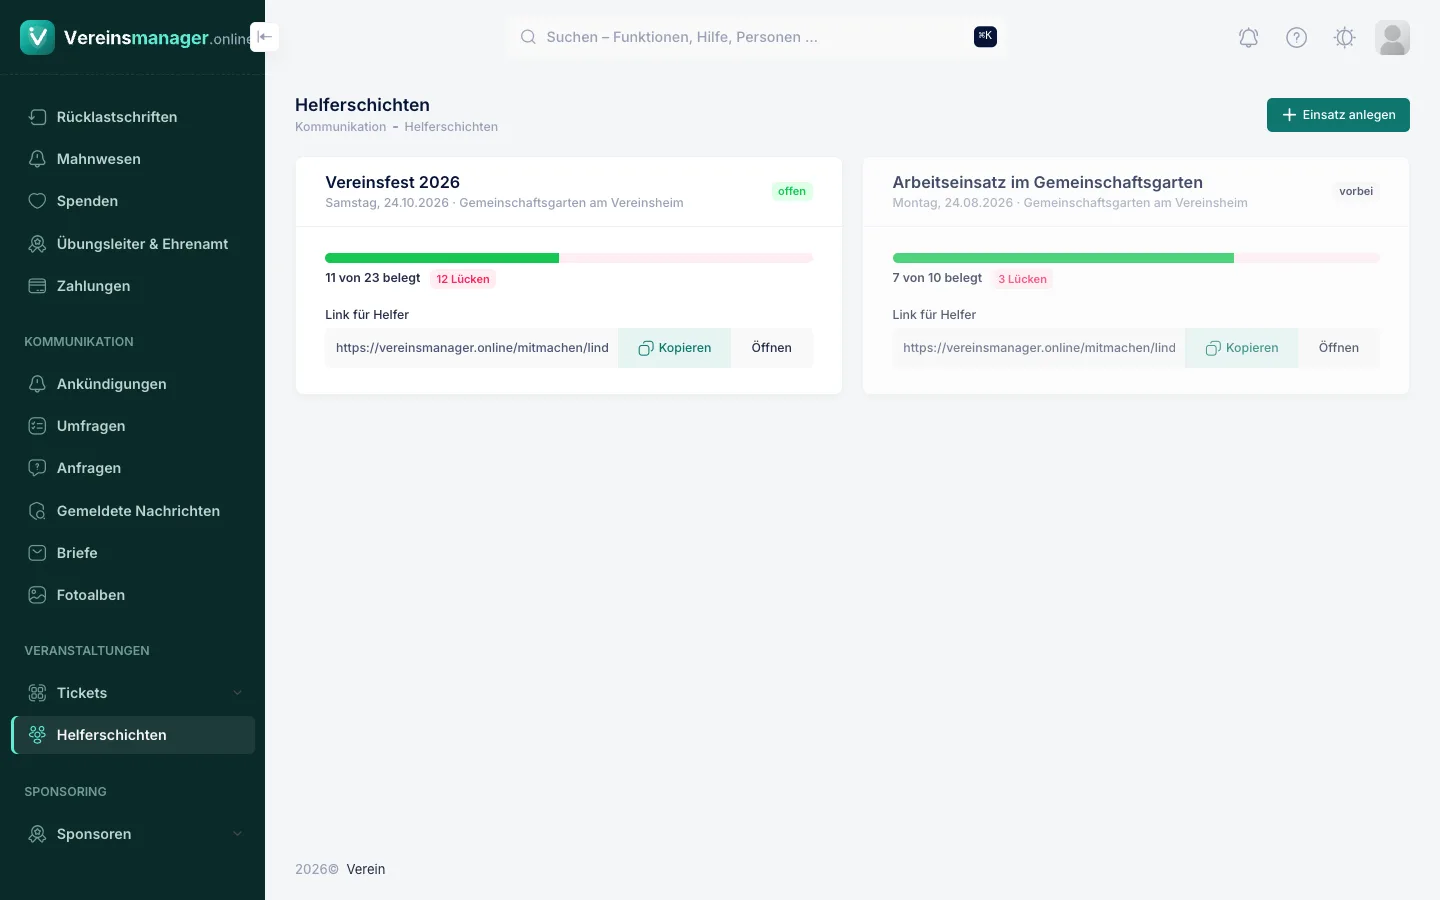
Task: Click the Spenden heart icon
Action: click(37, 201)
